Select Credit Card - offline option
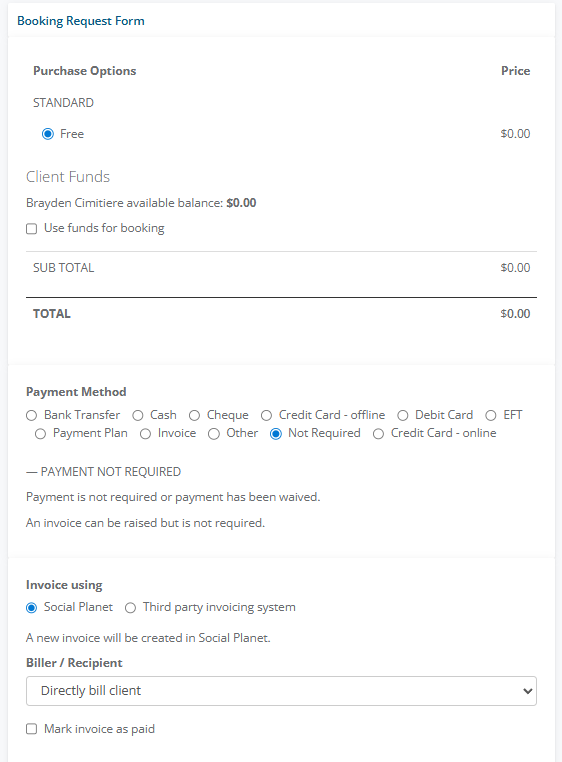This screenshot has width=562, height=762. 266,415
